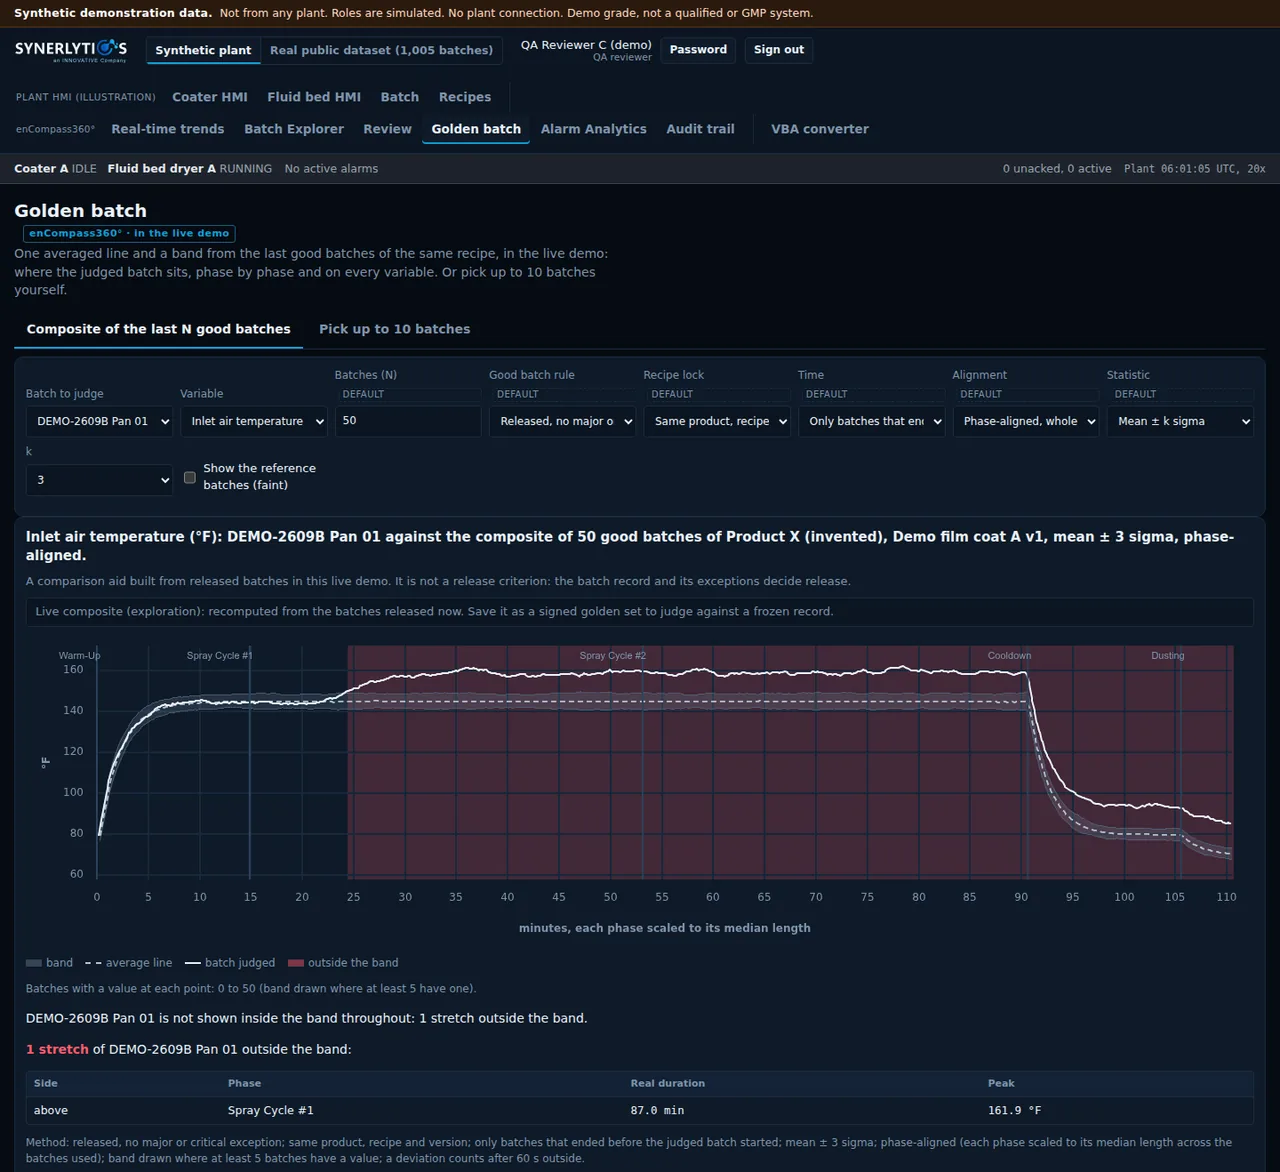Click the Password button
Viewport: 1280px width, 1172px height.
[x=698, y=50]
